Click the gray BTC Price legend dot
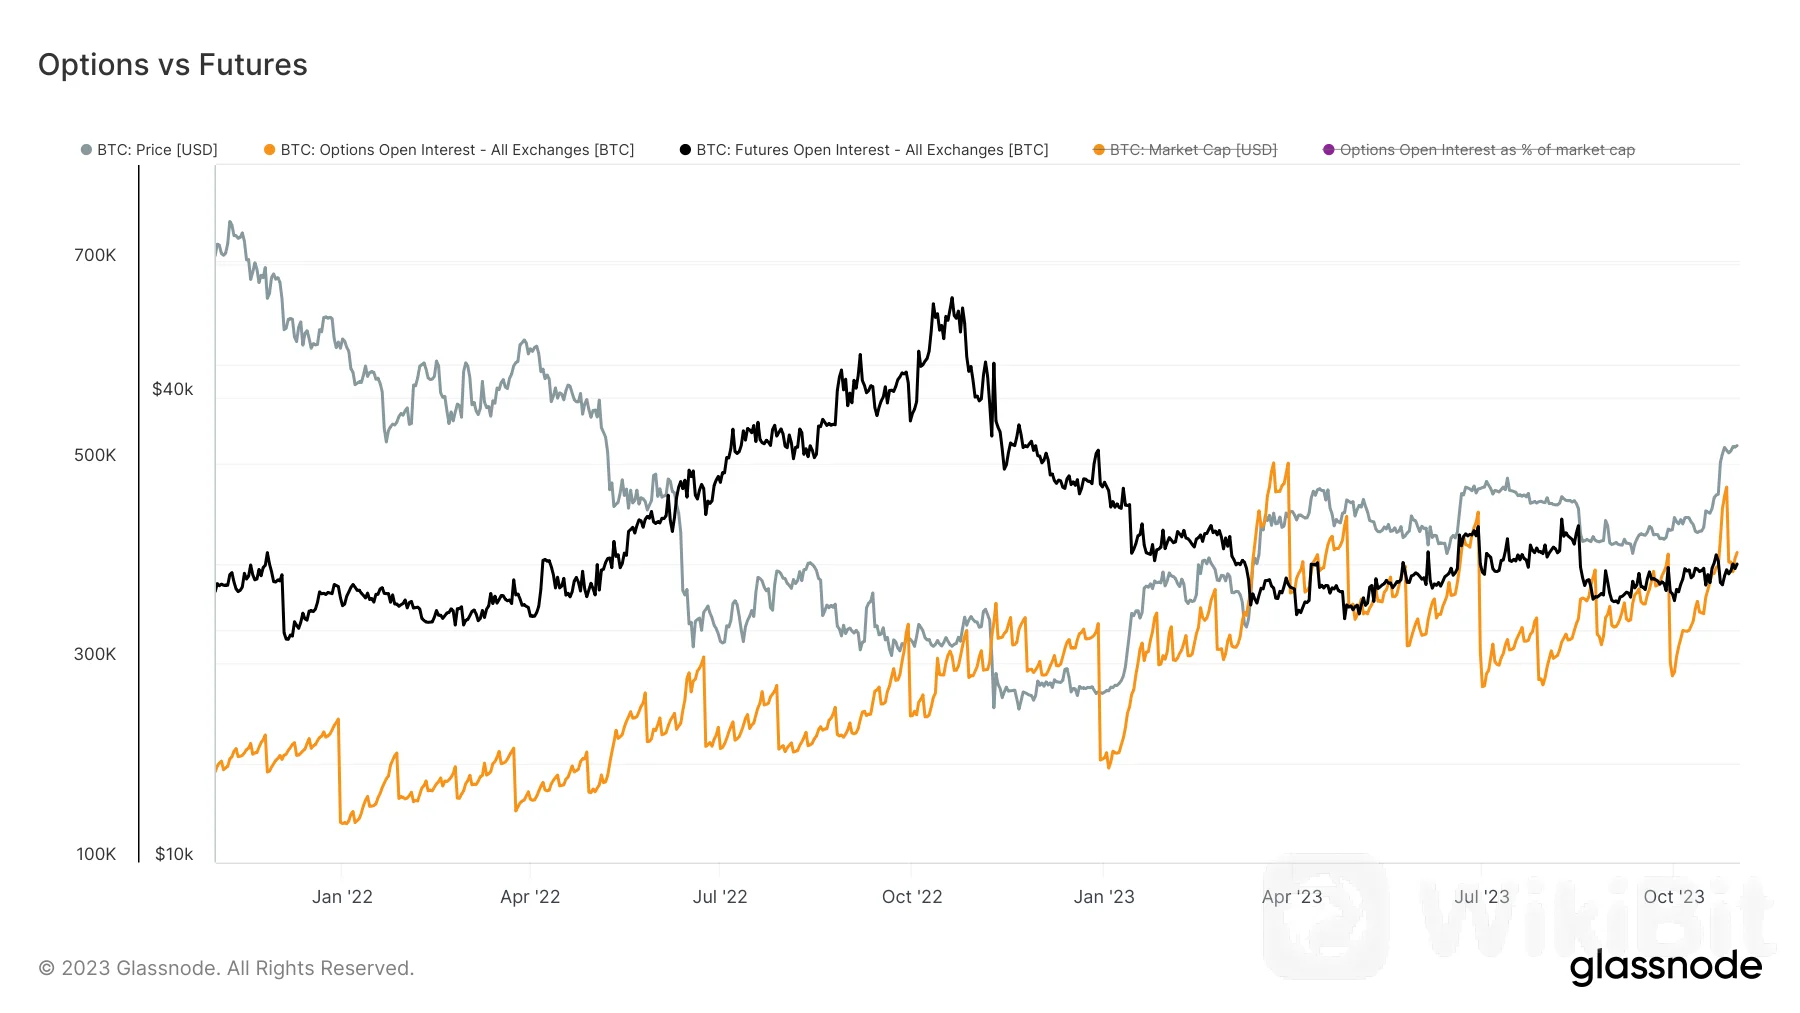 point(87,150)
